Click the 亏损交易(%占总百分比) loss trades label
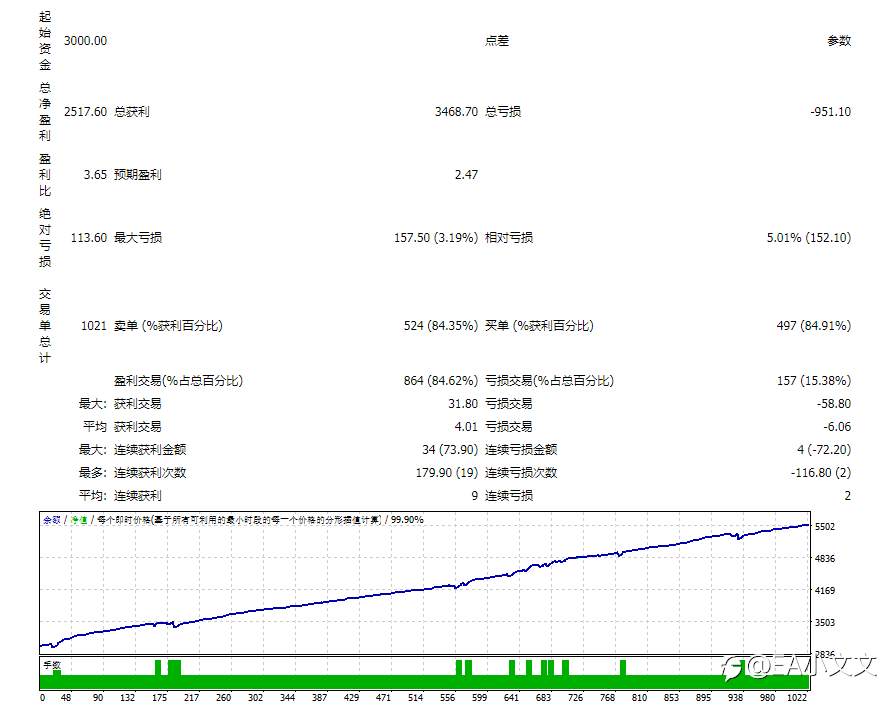 pyautogui.click(x=549, y=381)
